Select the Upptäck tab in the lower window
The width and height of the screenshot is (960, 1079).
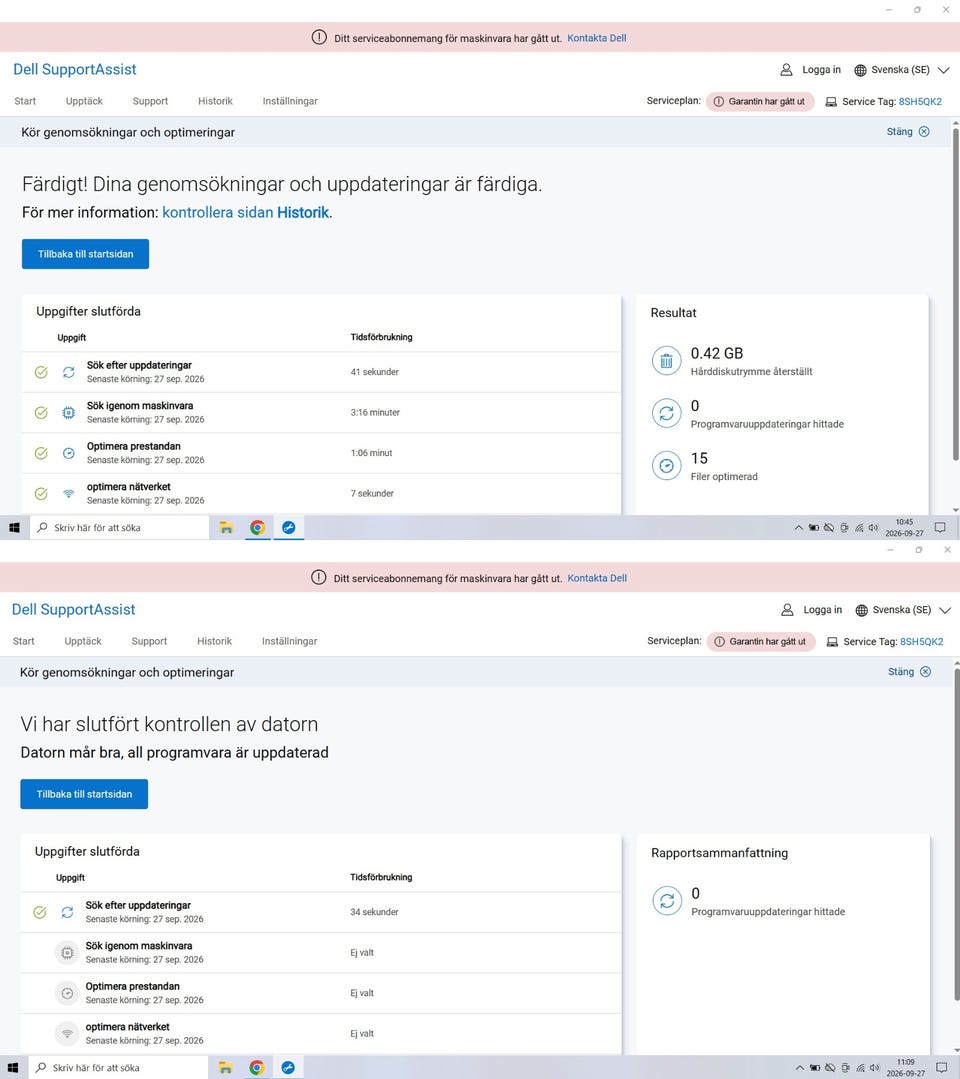83,641
